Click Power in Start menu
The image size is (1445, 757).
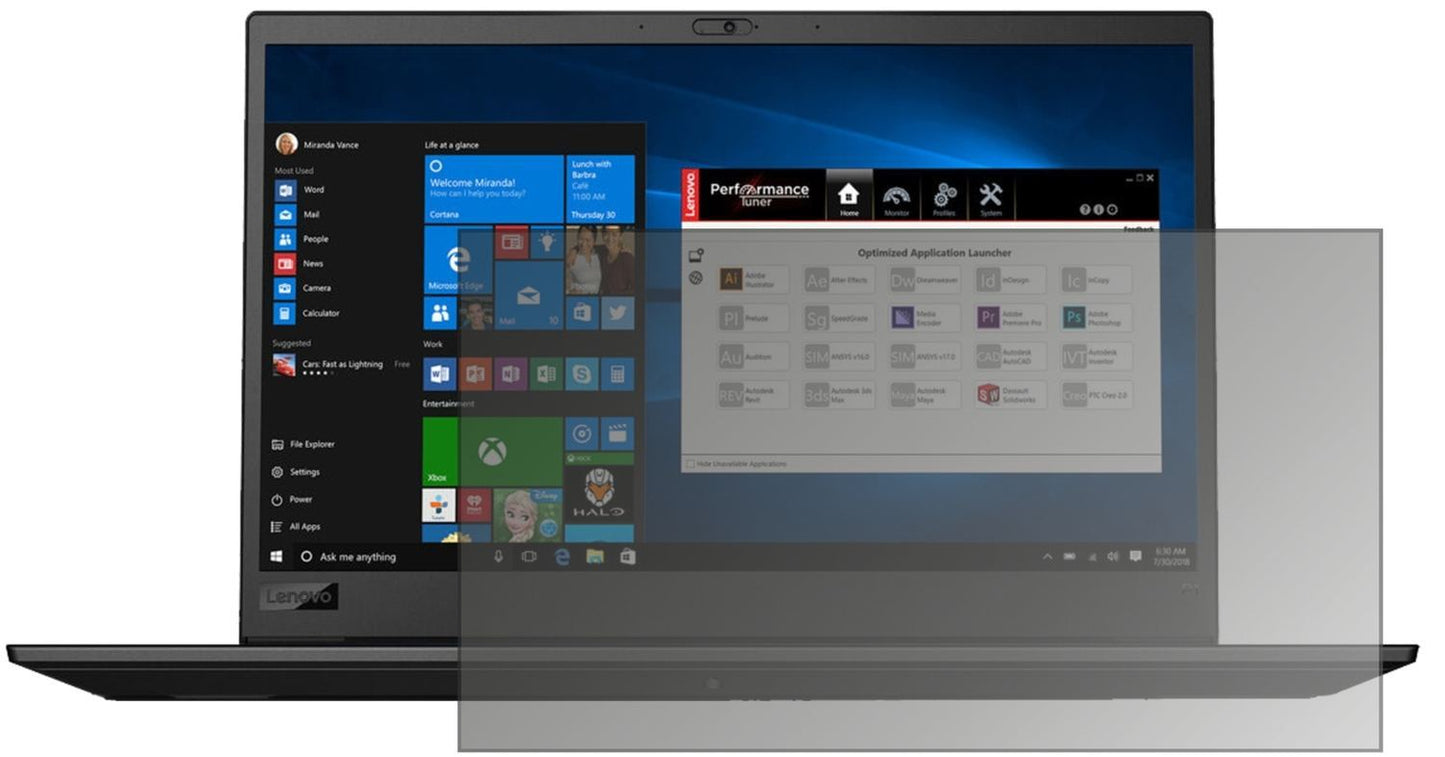pos(292,499)
